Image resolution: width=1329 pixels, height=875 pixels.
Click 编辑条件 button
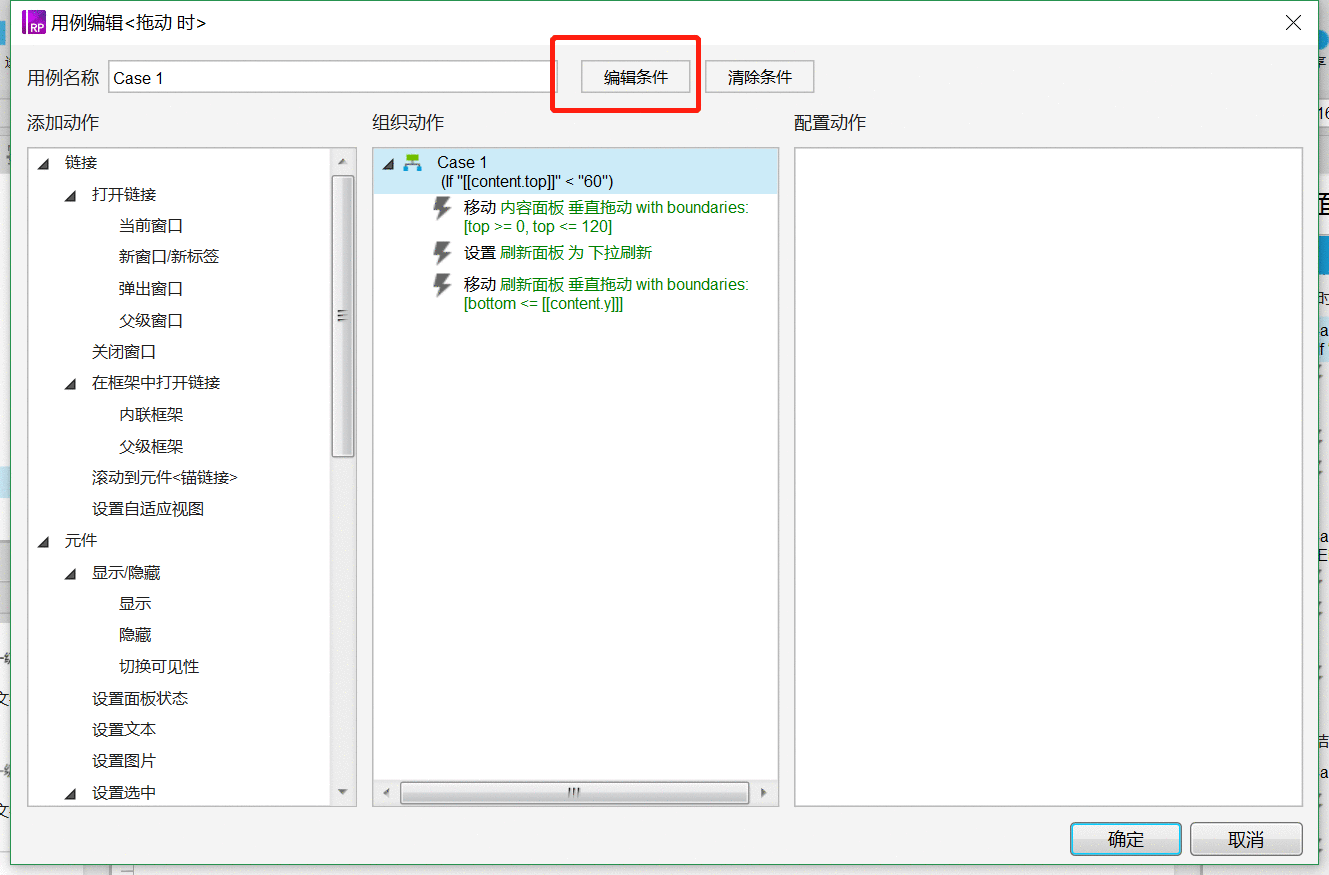click(x=636, y=77)
